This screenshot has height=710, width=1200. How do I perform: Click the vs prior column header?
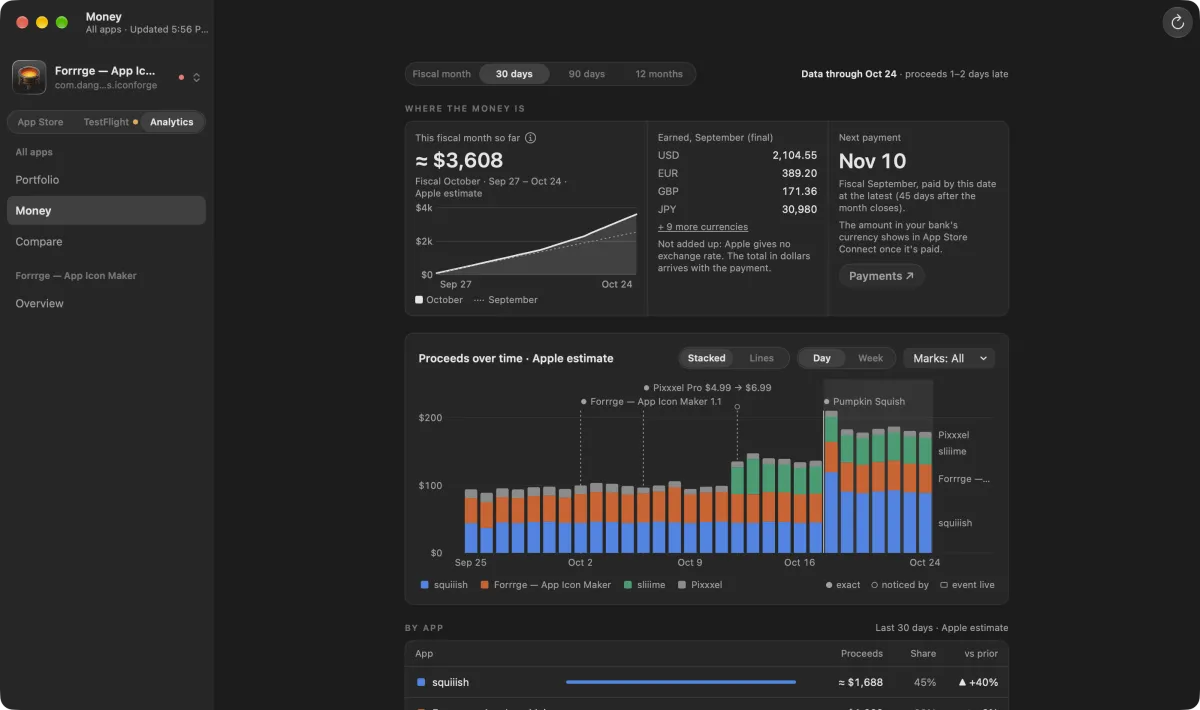click(x=981, y=654)
